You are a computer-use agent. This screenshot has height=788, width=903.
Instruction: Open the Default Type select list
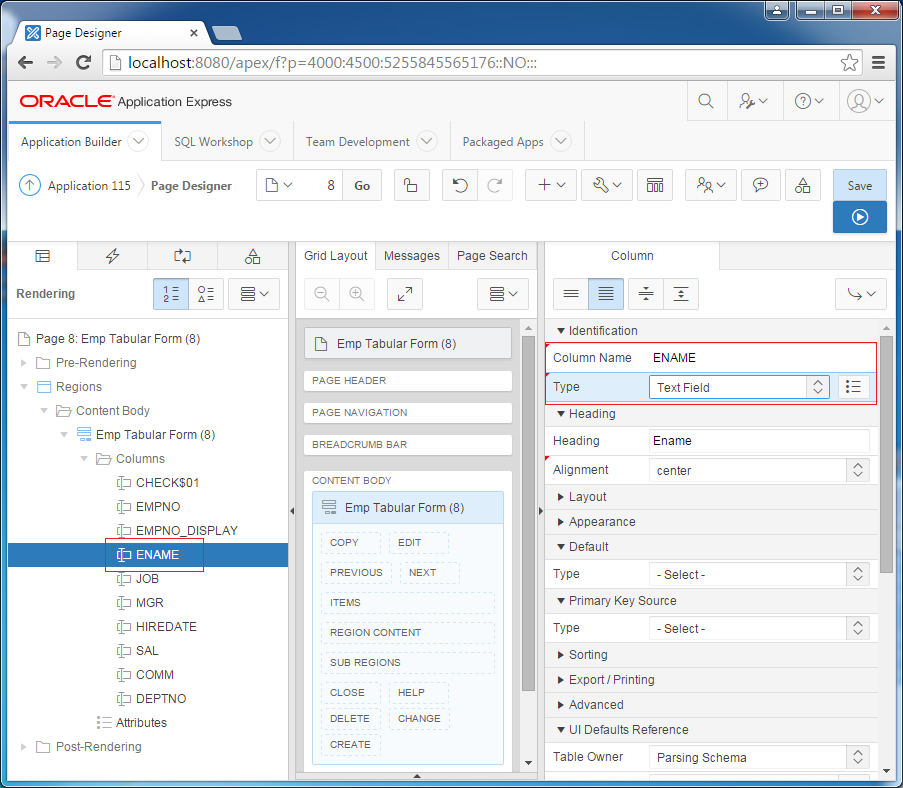pos(759,574)
